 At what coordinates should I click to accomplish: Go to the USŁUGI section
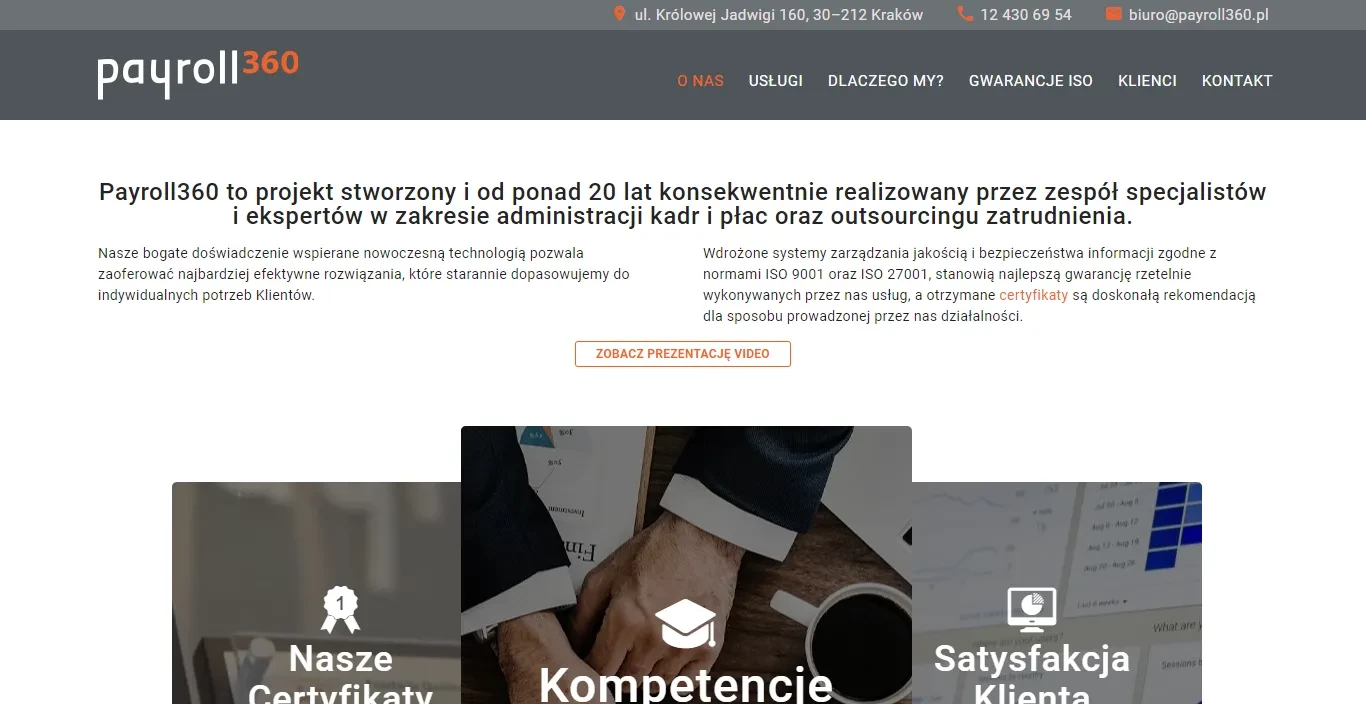pos(776,81)
